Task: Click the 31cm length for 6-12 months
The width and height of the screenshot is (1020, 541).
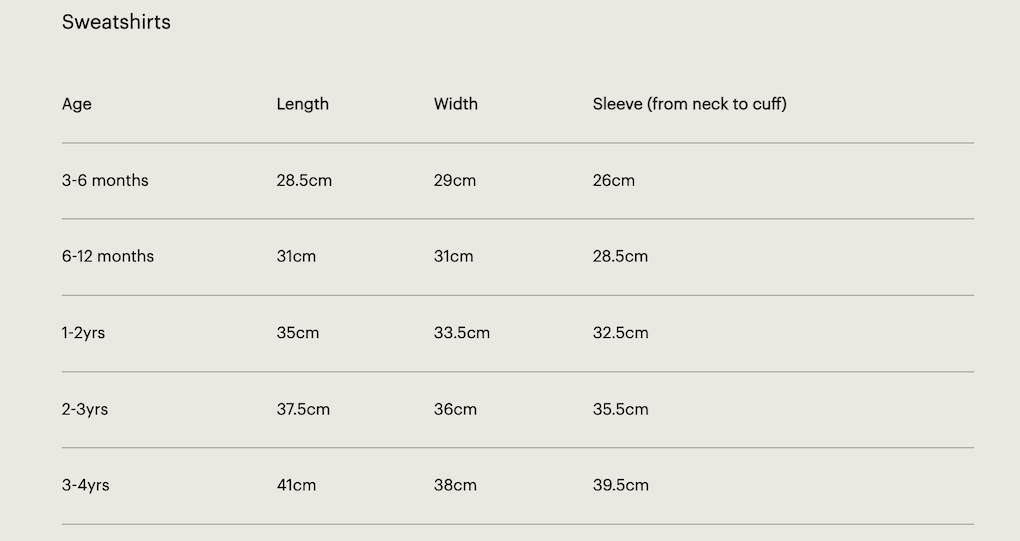Action: point(296,257)
